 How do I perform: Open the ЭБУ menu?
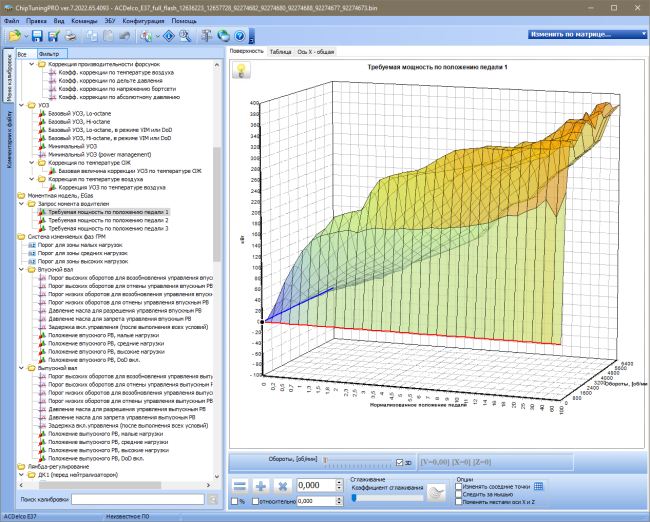point(110,21)
